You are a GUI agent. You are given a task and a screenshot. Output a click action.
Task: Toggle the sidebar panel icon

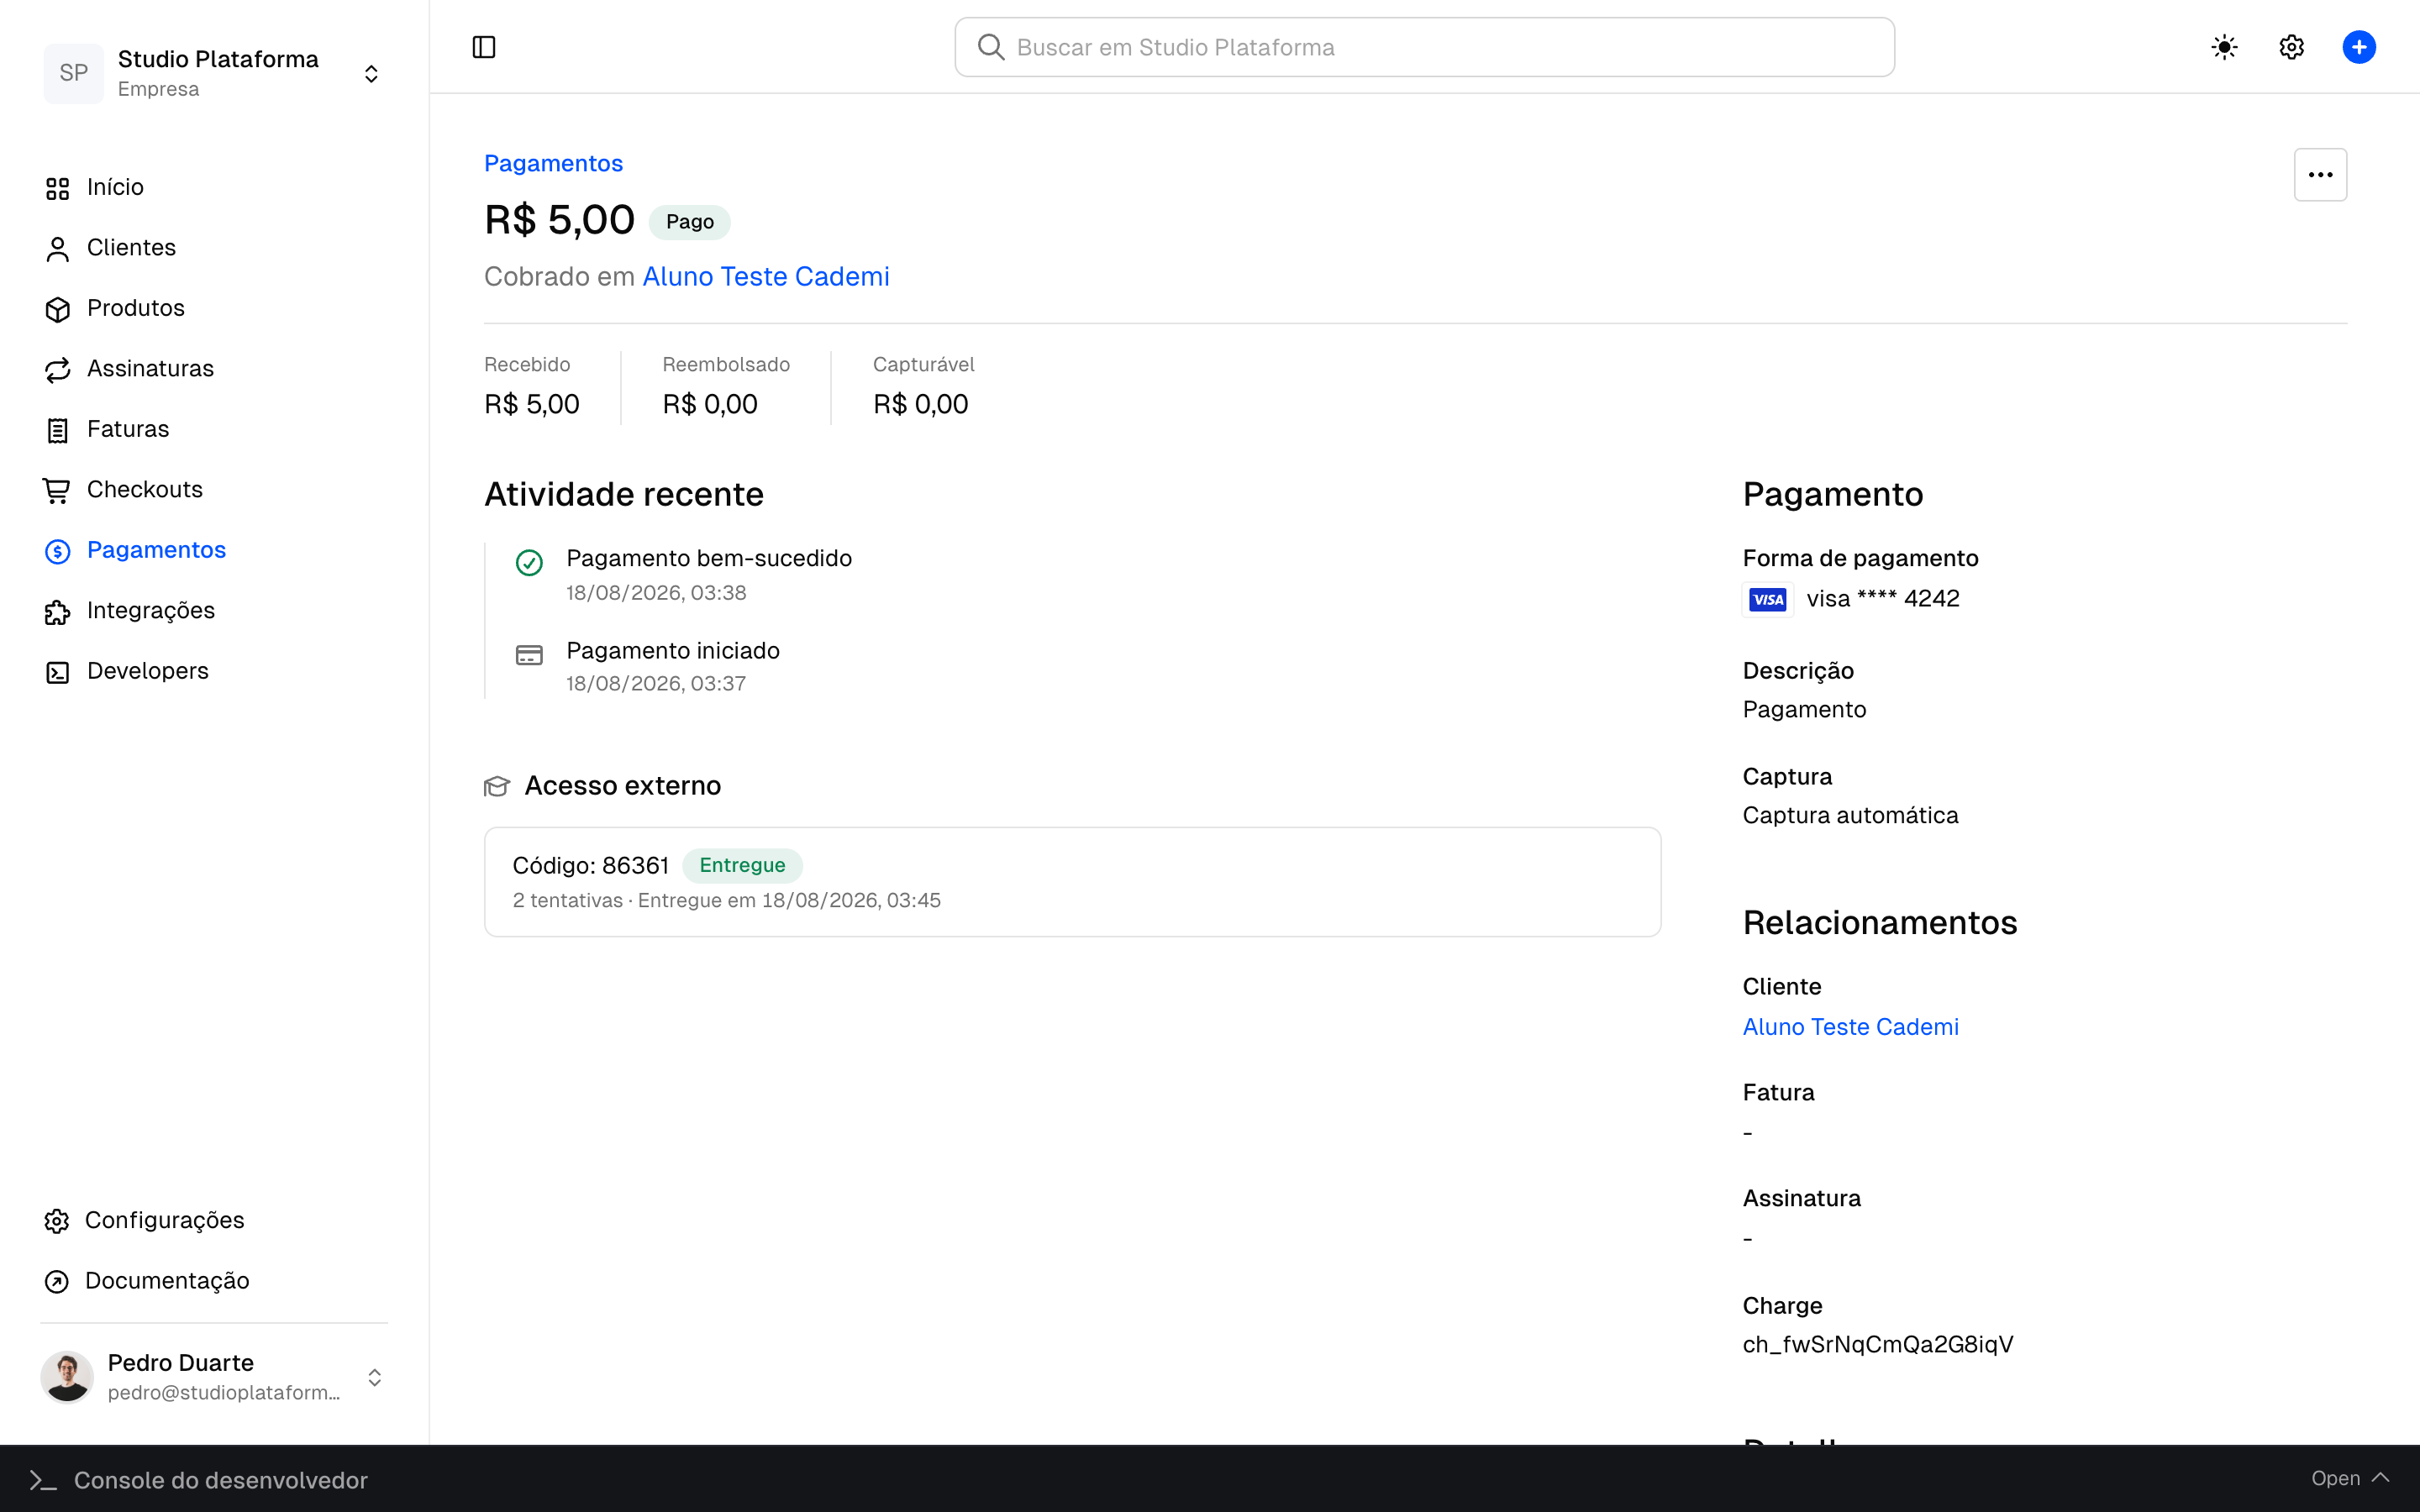click(x=484, y=47)
